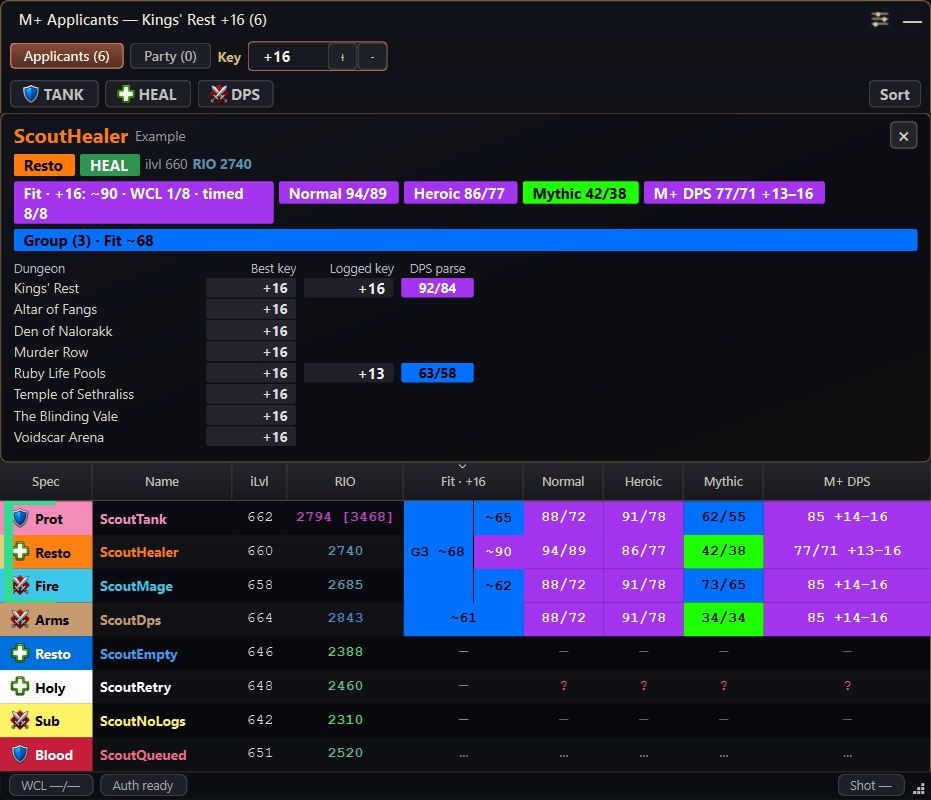
Task: Click the Heroic 86/77 badge
Action: (460, 193)
